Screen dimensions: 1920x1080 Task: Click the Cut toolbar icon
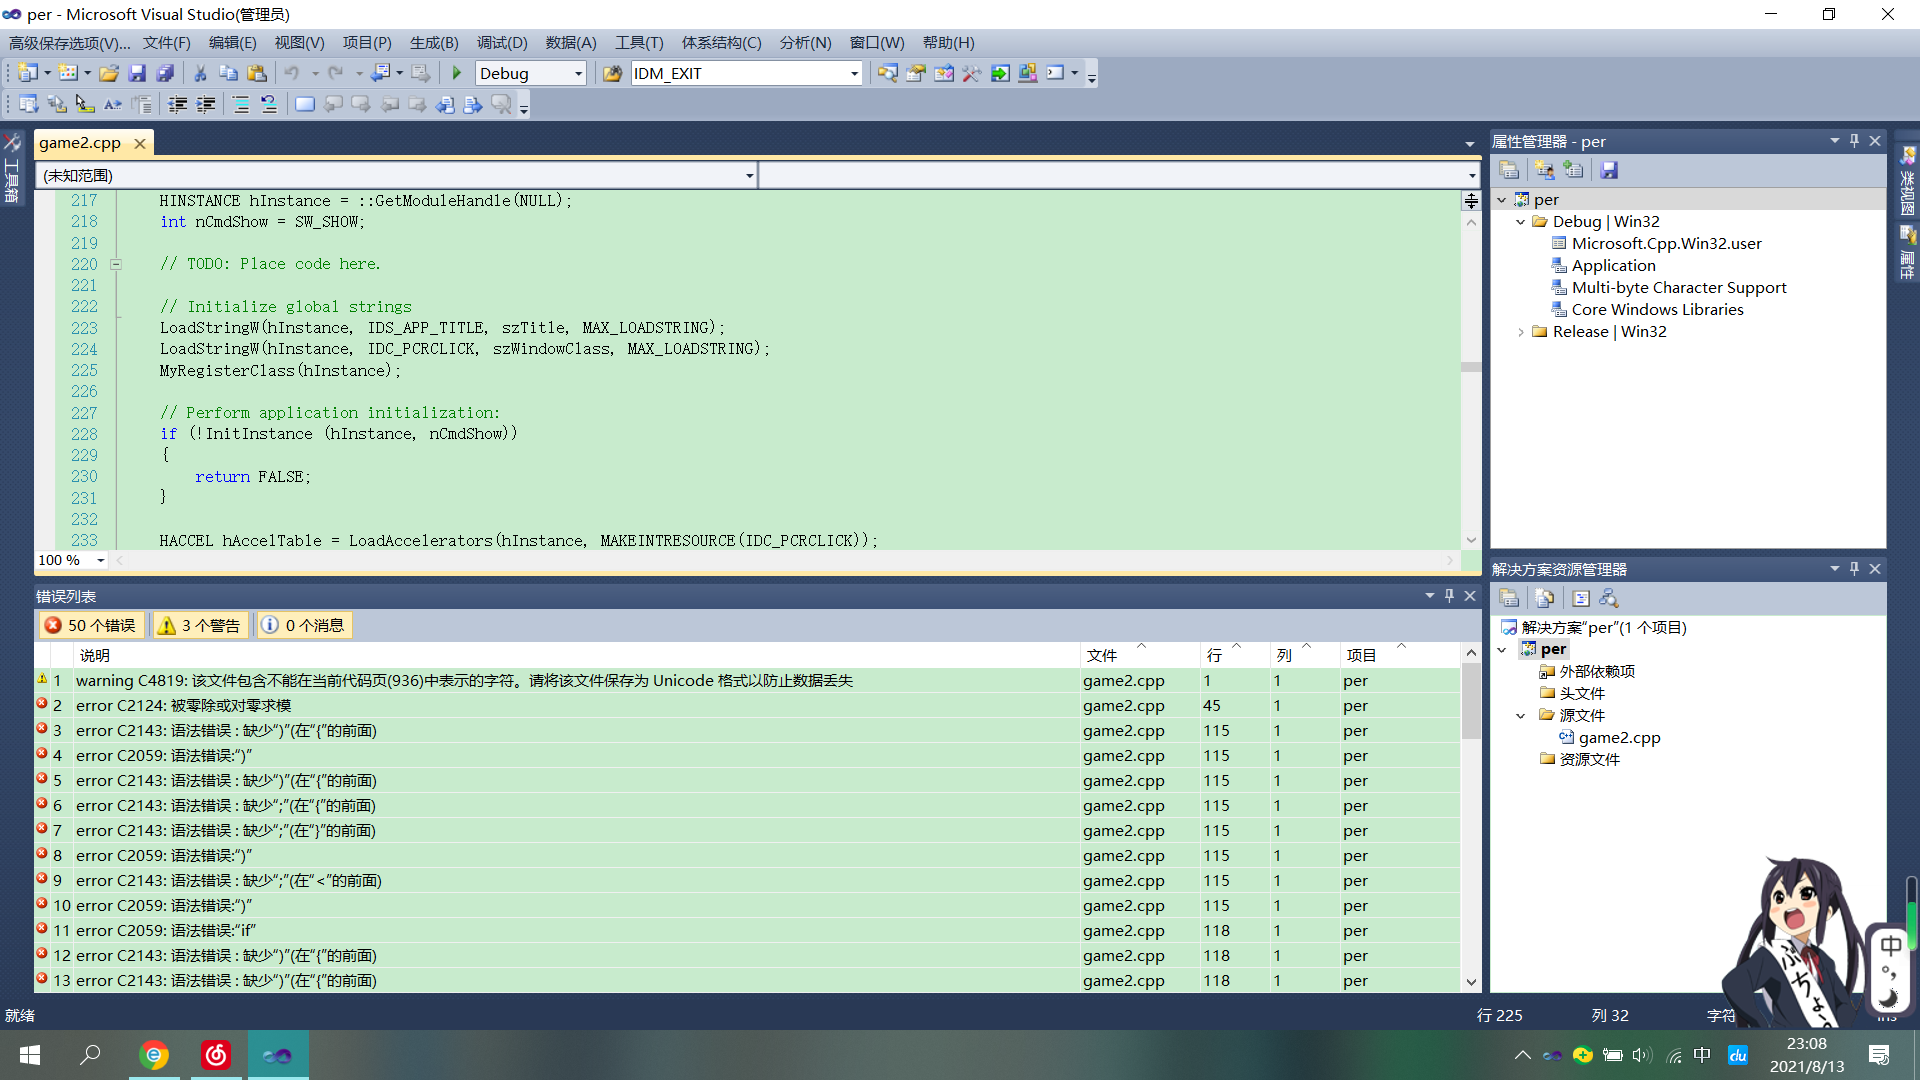click(199, 73)
